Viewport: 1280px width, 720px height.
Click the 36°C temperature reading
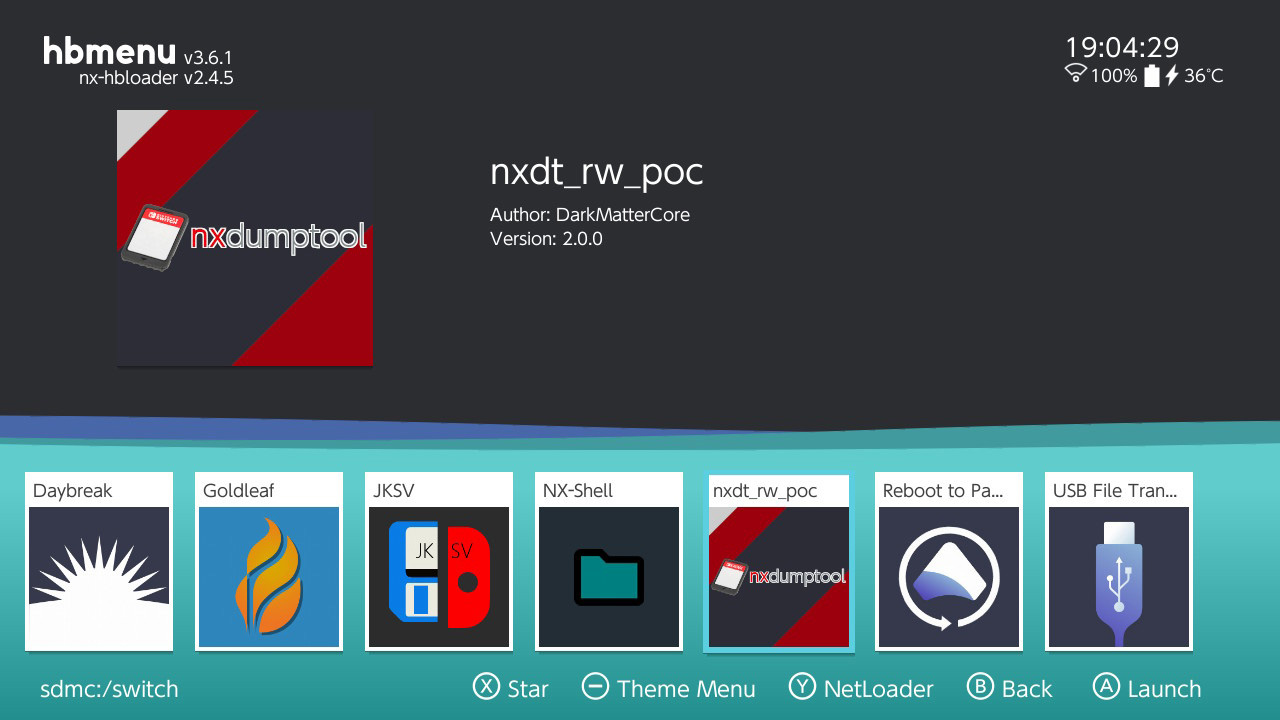[x=1204, y=76]
